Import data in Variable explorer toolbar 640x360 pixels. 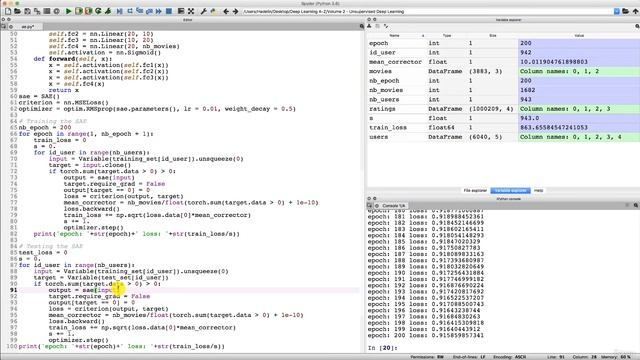369,27
